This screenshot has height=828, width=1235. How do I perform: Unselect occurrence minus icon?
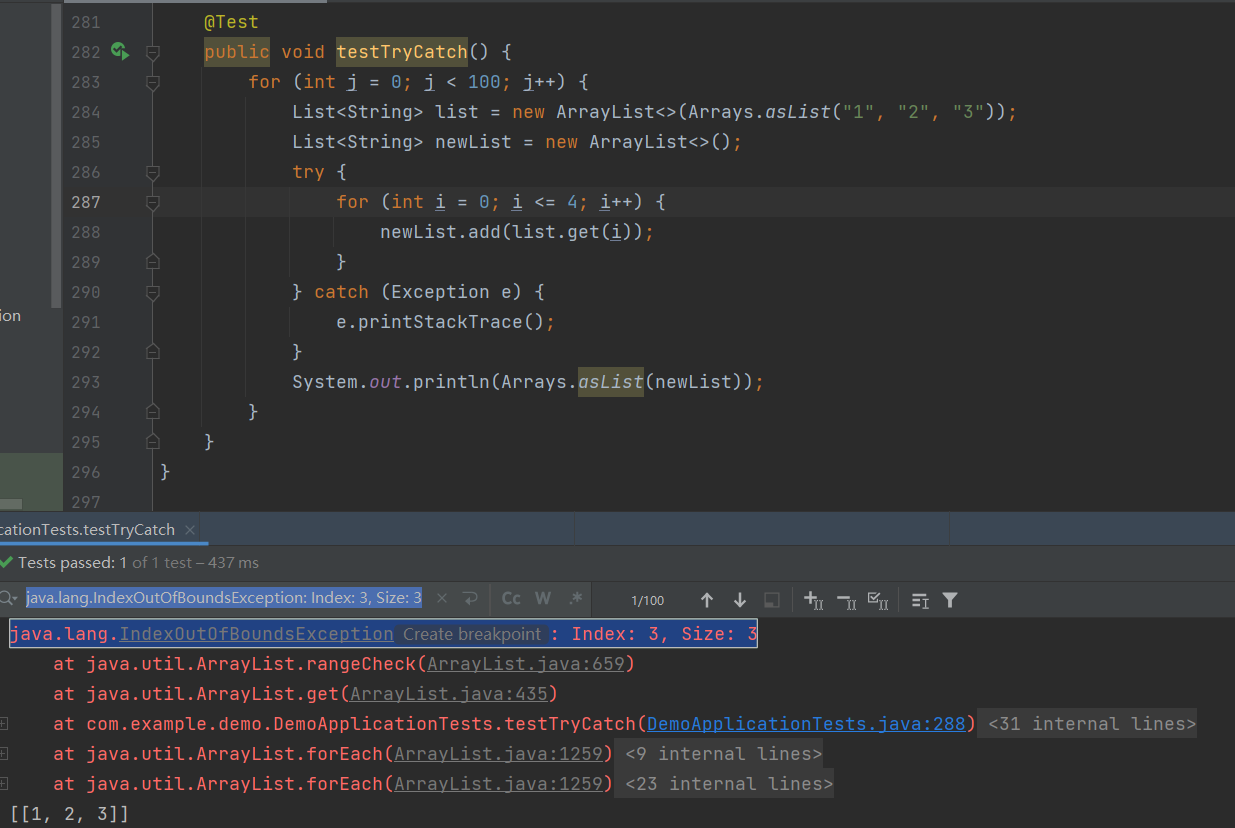click(846, 600)
